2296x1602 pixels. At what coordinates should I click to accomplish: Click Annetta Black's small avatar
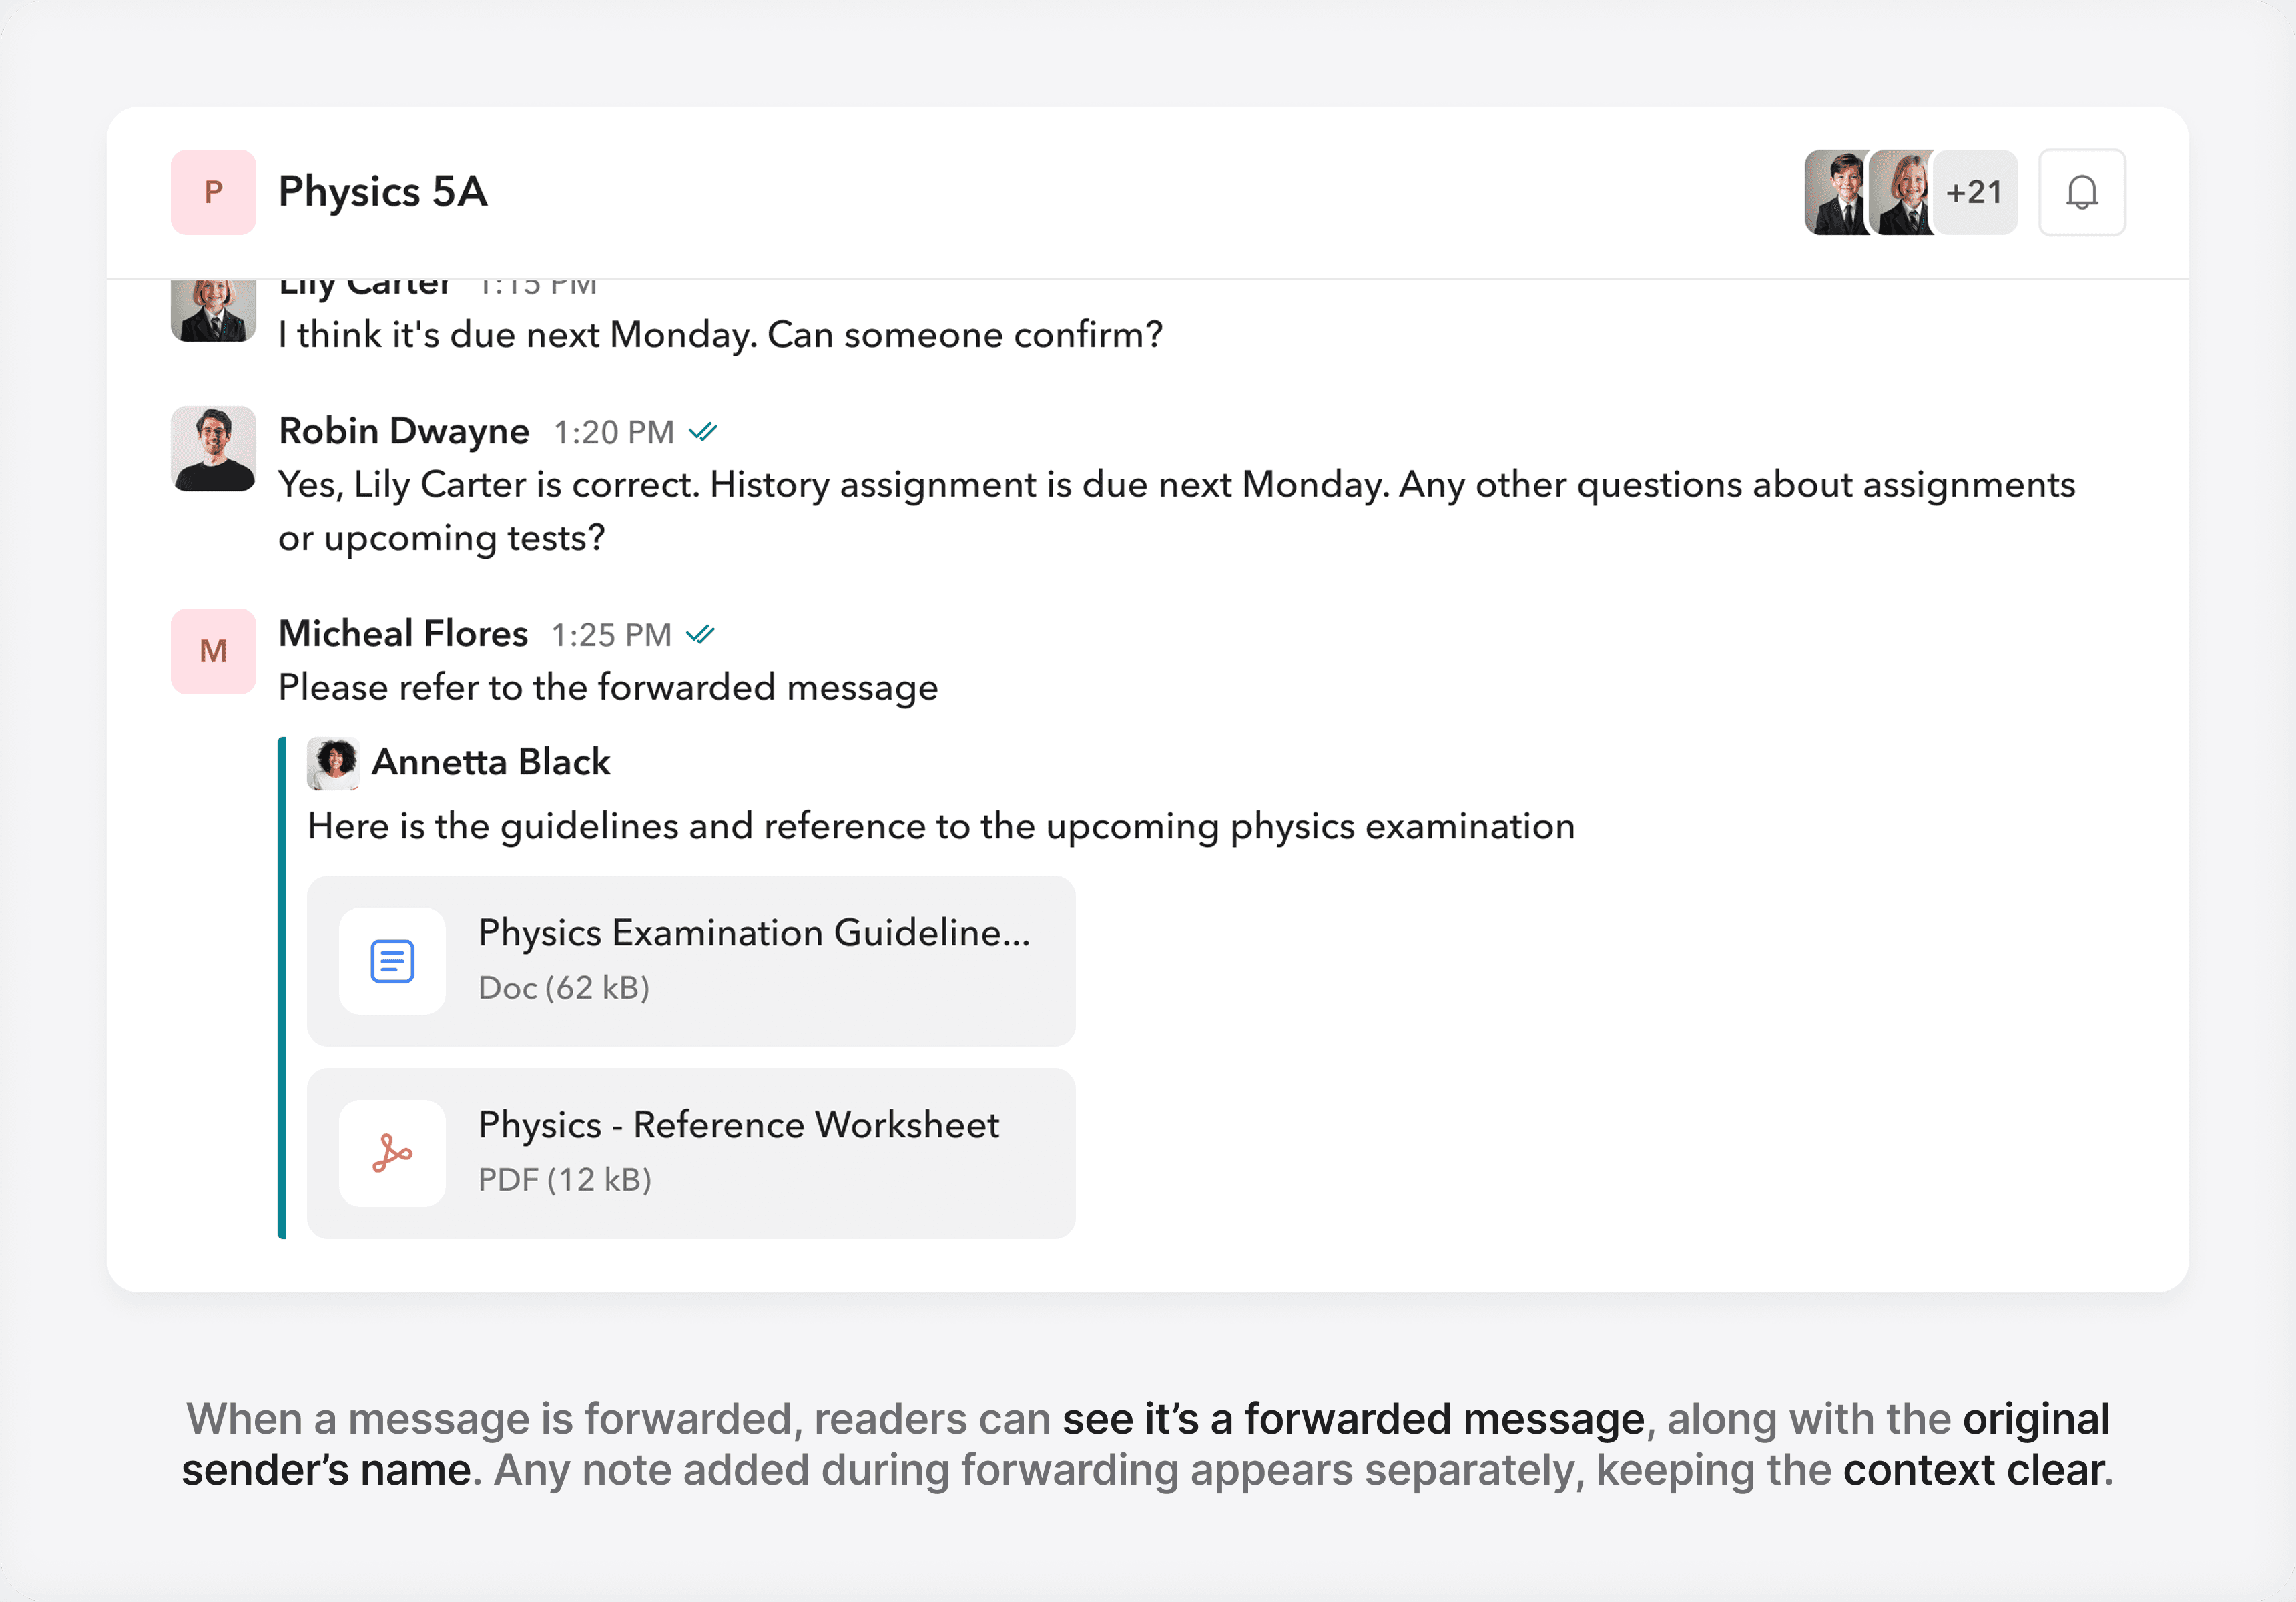point(333,763)
